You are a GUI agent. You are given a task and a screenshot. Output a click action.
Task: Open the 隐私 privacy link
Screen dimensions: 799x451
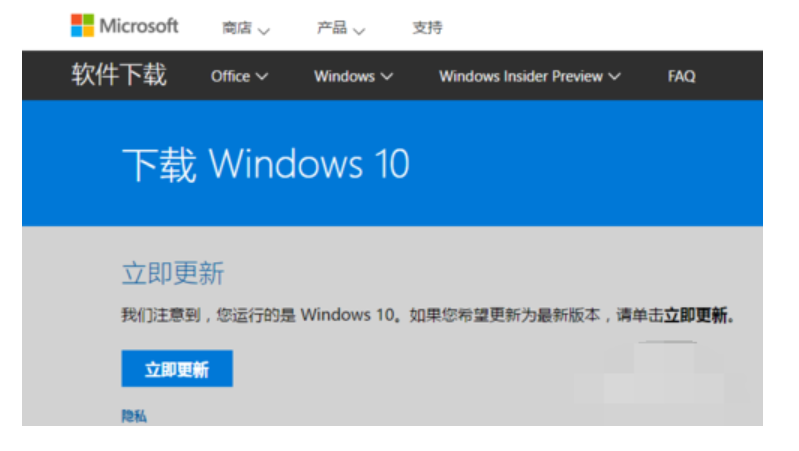134,416
